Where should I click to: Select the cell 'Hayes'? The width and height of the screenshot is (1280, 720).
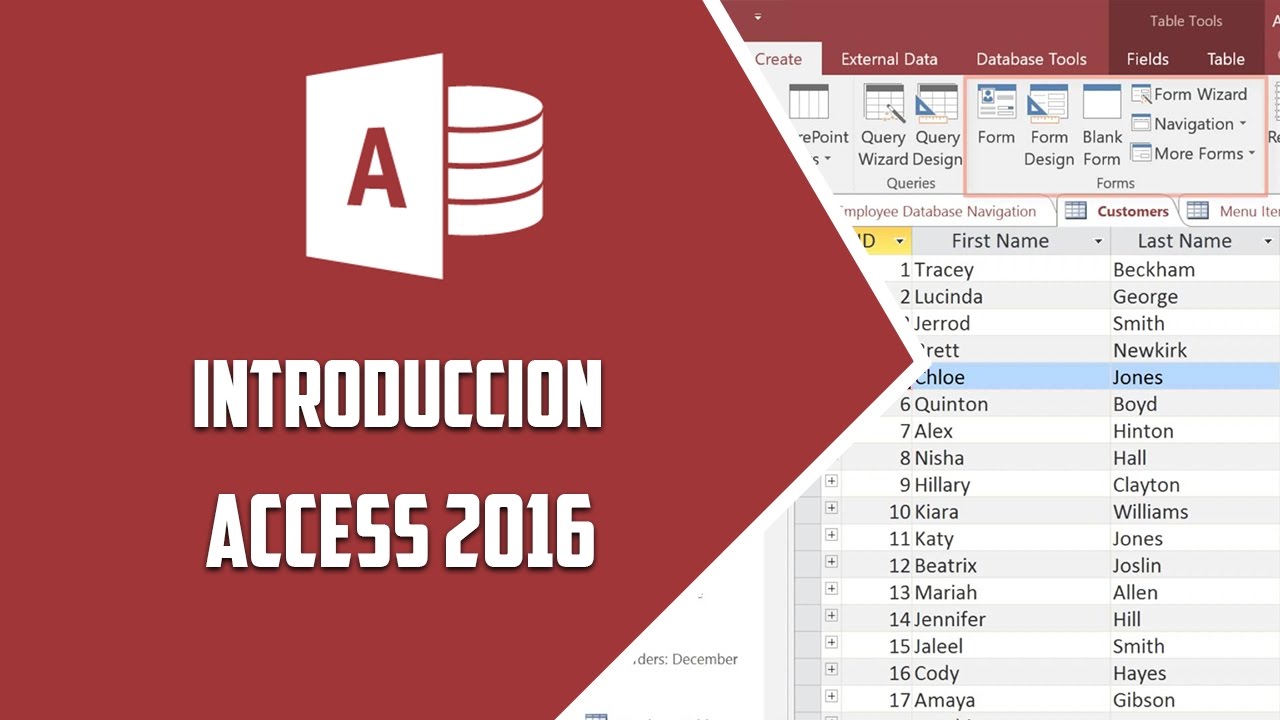pyautogui.click(x=1195, y=675)
